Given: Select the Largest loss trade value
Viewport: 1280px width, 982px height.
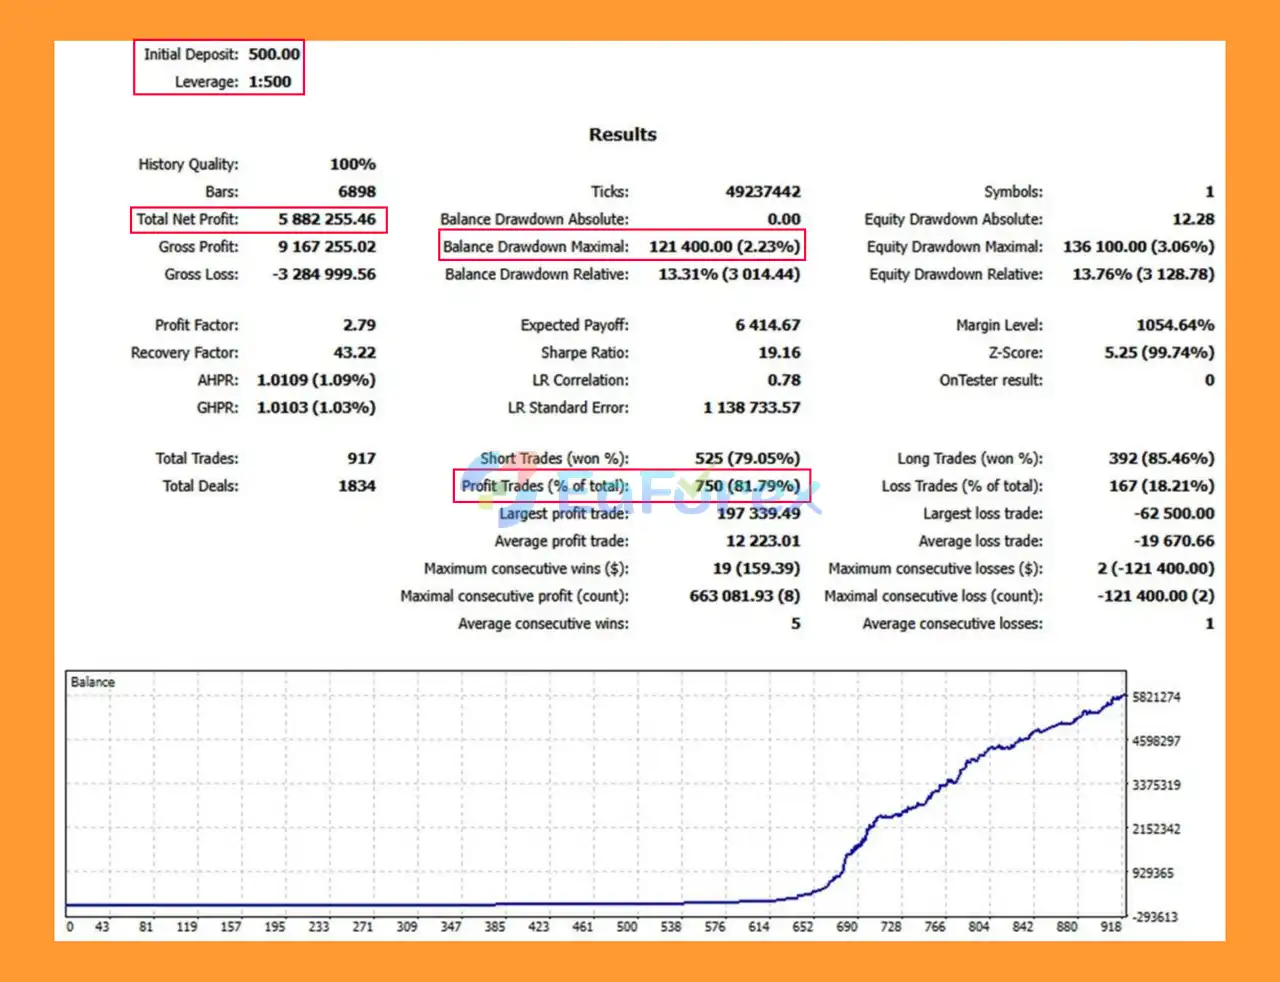Looking at the screenshot, I should pos(1174,513).
